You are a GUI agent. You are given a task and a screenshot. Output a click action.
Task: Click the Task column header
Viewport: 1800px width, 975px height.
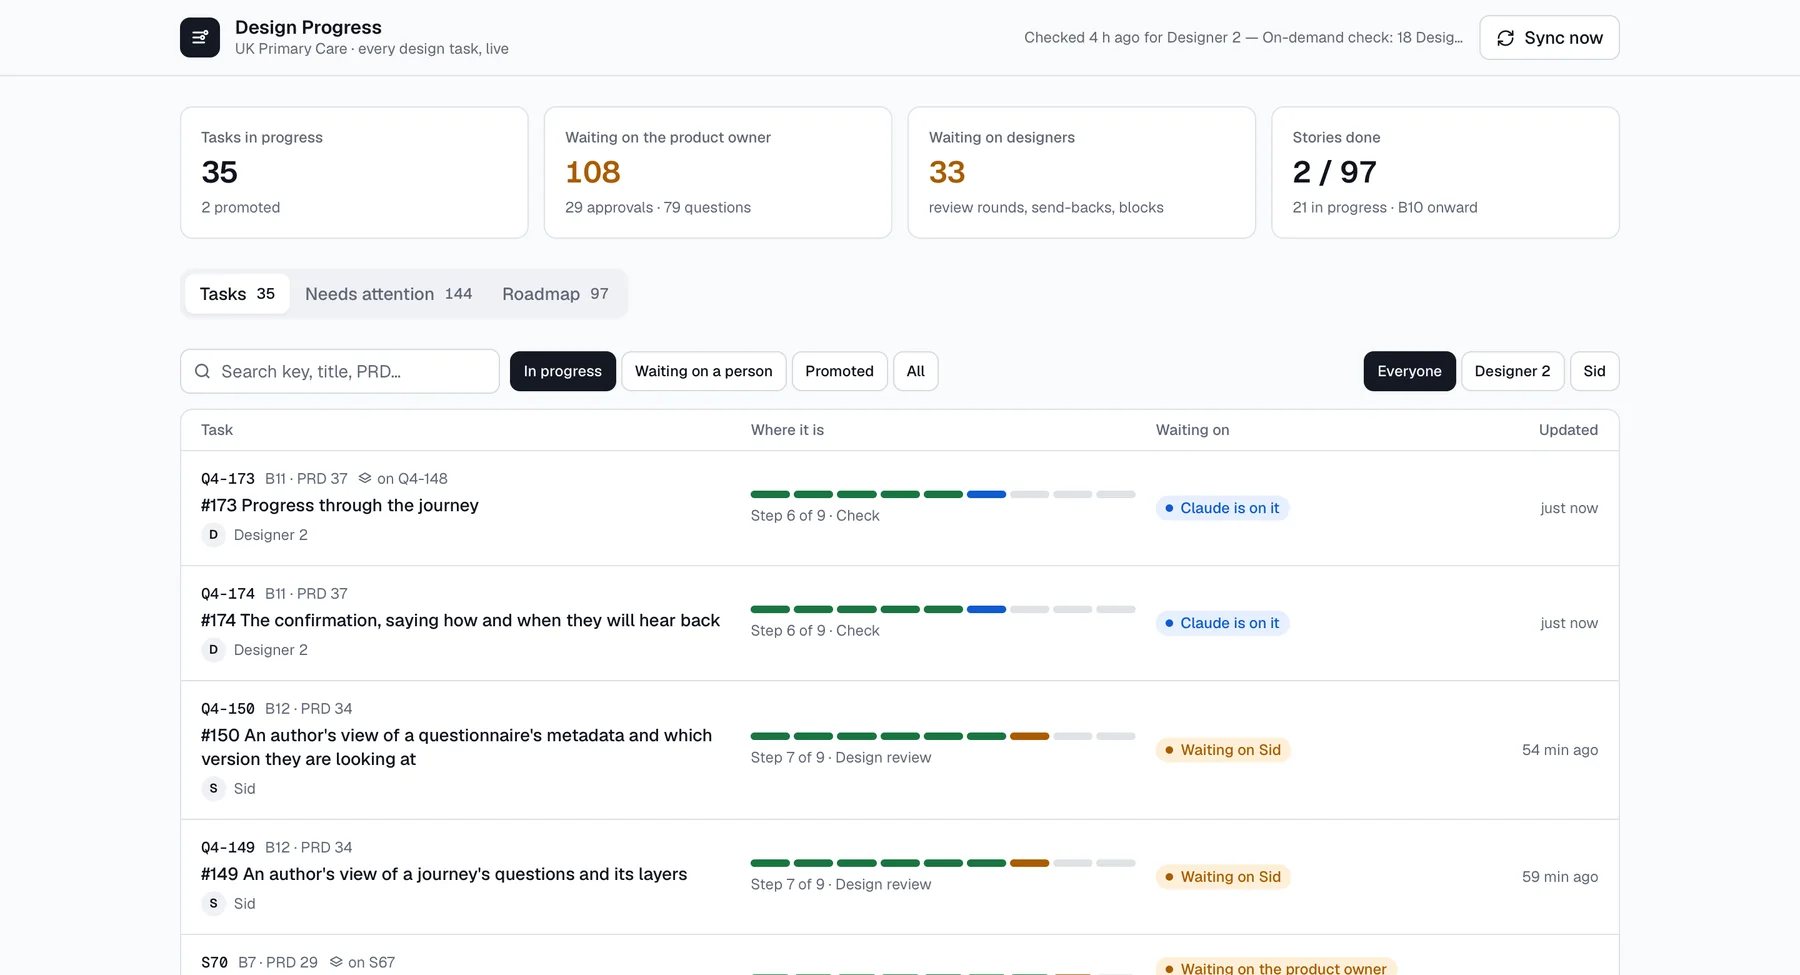217,430
